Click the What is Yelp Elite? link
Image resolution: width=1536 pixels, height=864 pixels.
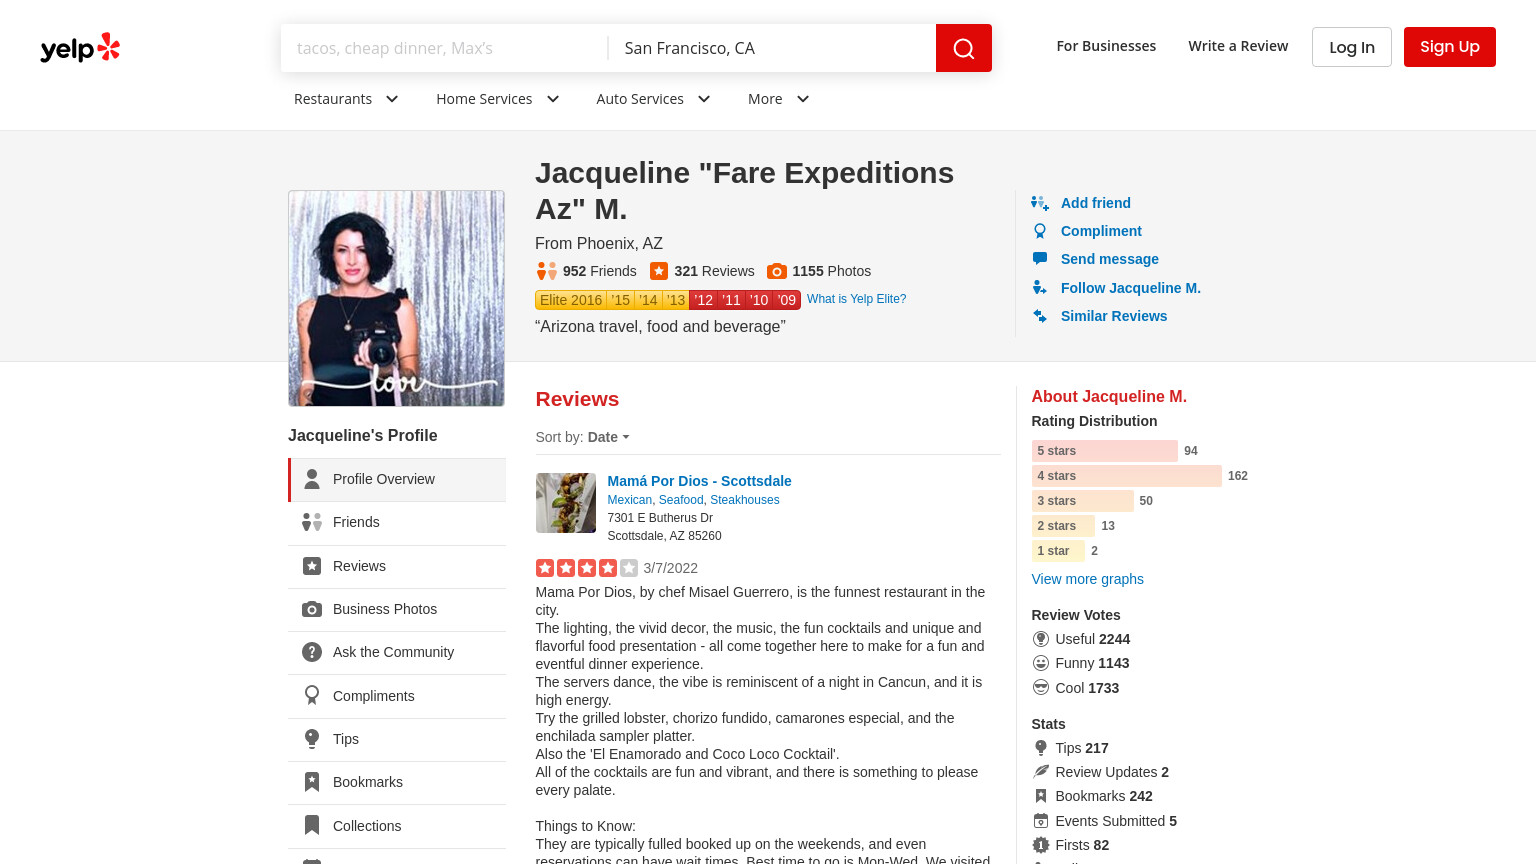tap(856, 299)
